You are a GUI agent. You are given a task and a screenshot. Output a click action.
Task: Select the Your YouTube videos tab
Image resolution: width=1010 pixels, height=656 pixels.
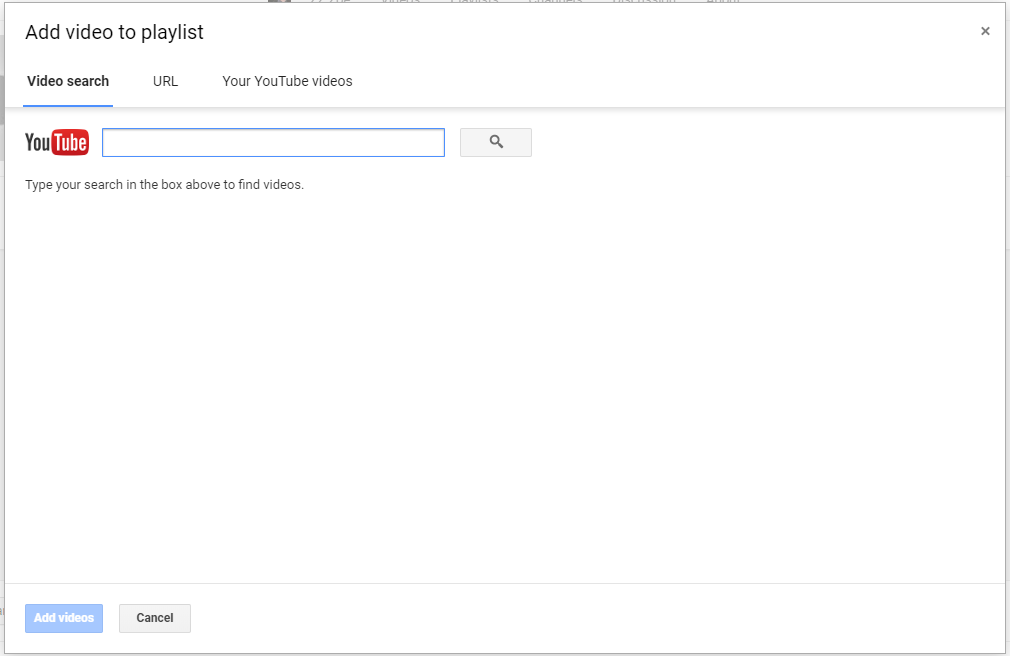(287, 81)
